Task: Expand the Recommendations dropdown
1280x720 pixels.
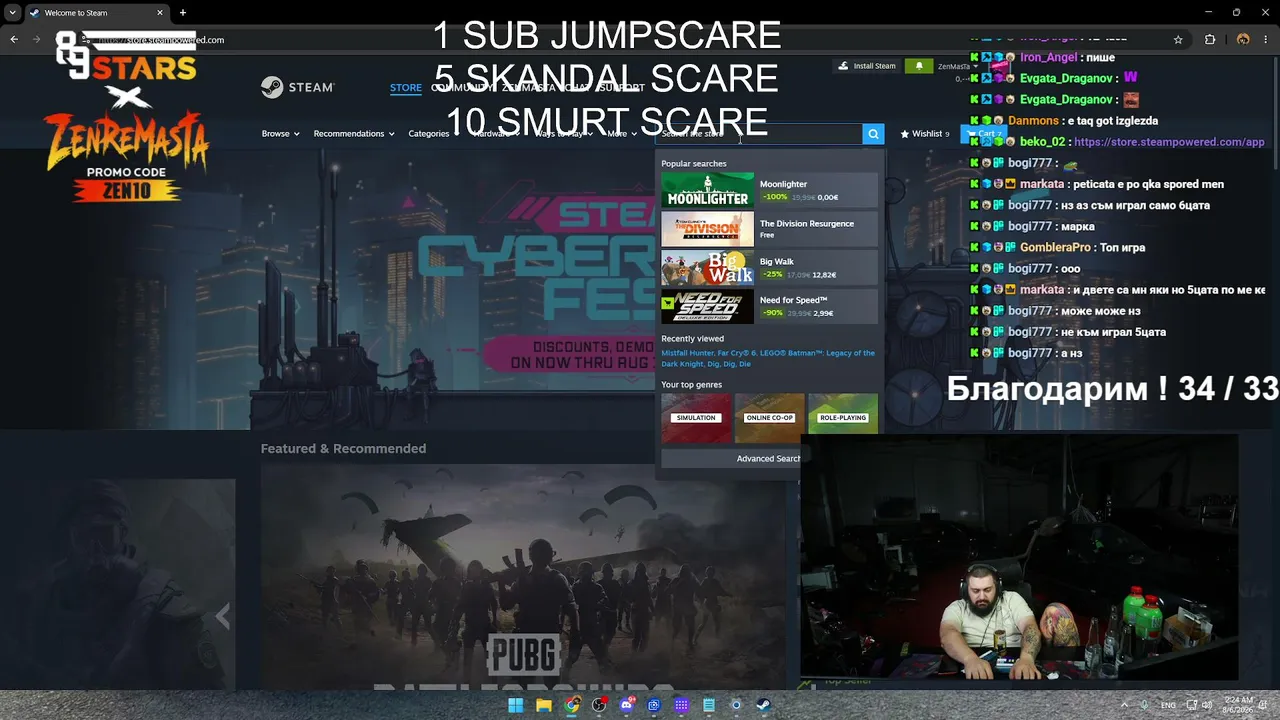Action: [354, 134]
